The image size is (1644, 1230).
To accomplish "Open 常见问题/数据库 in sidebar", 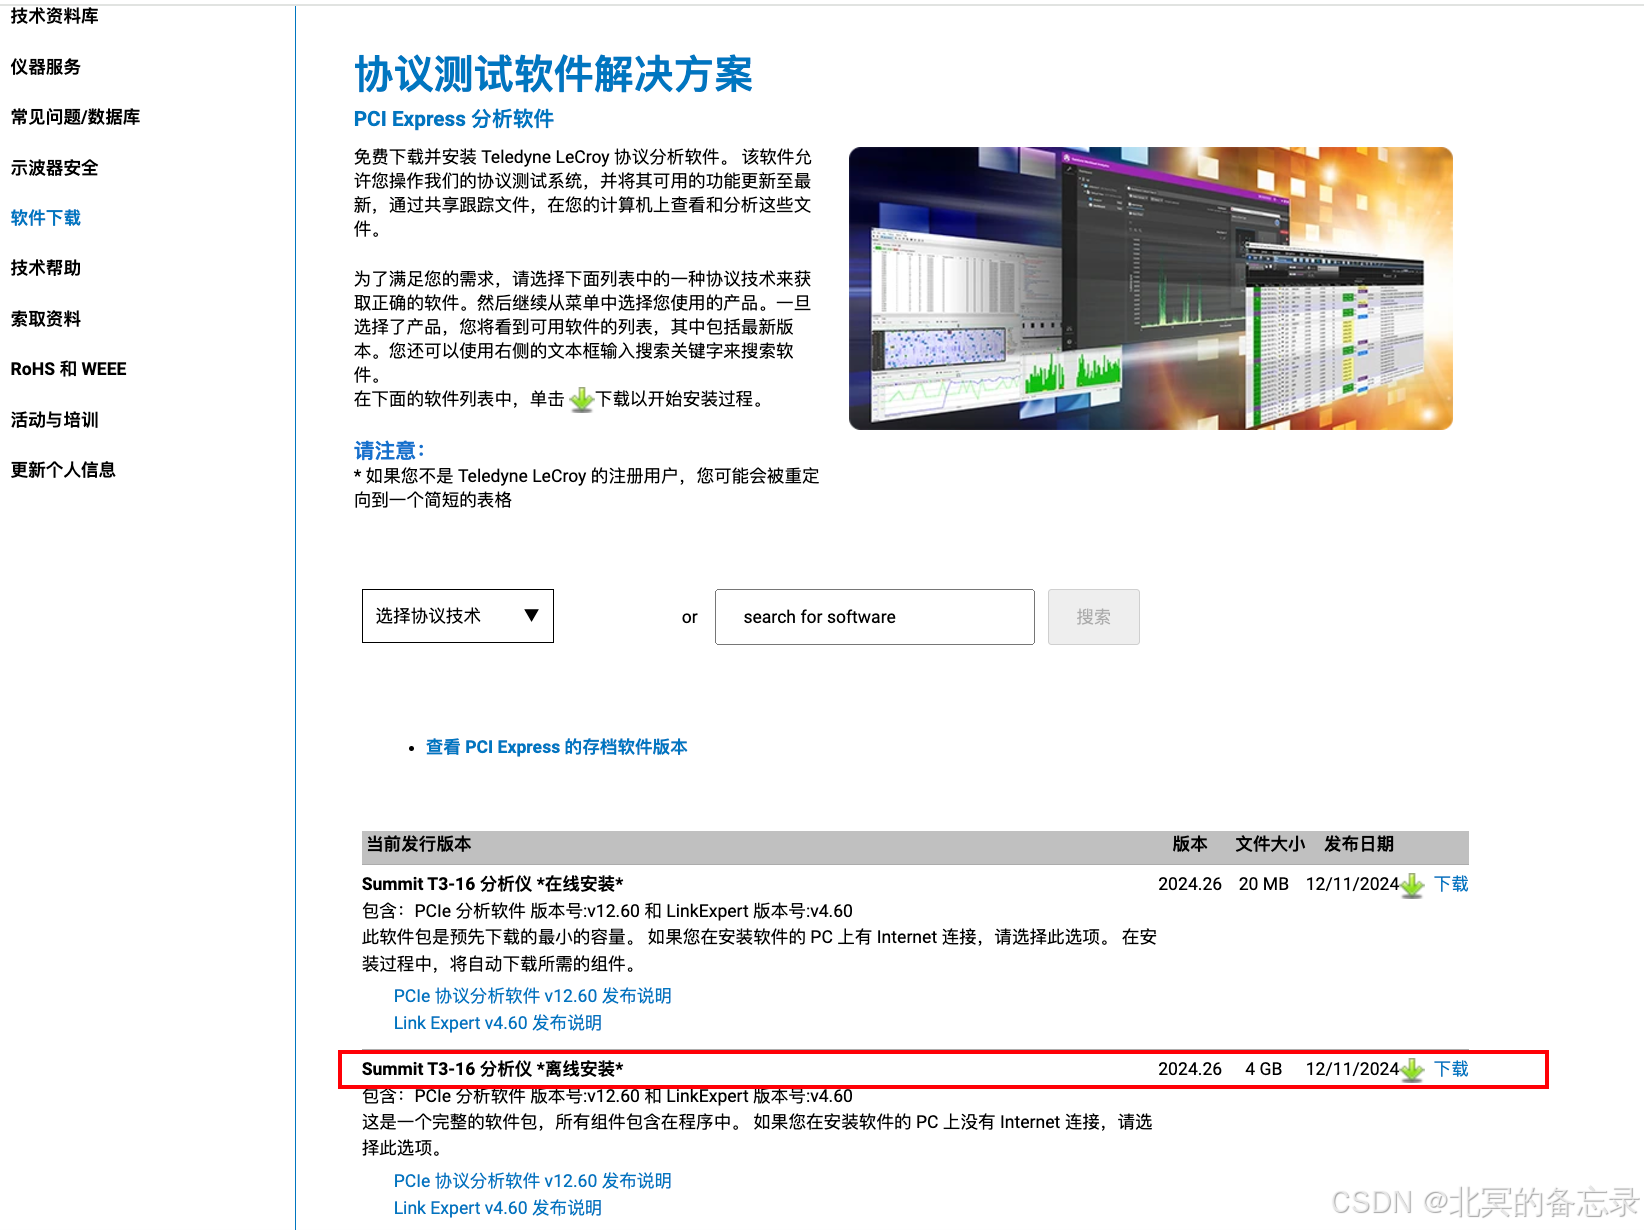I will tap(75, 117).
